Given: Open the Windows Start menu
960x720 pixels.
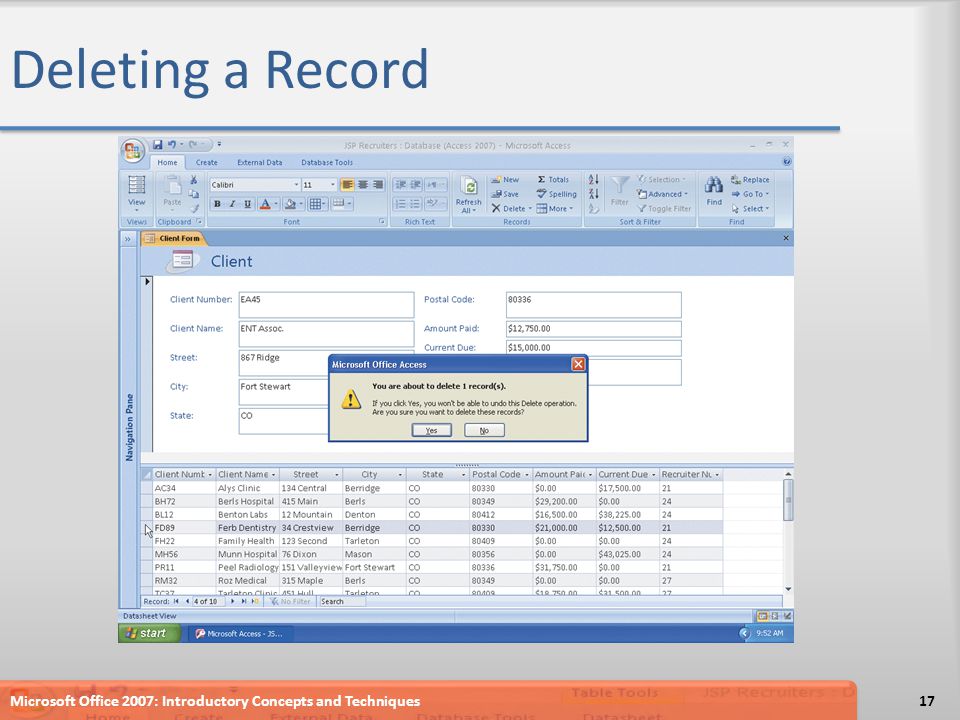Looking at the screenshot, I should [149, 633].
